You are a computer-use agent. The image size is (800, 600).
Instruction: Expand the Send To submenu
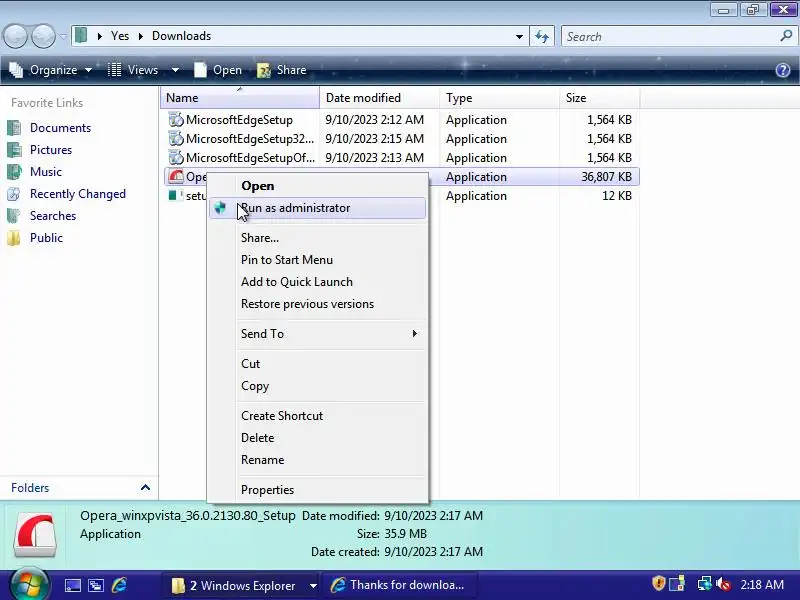317,334
